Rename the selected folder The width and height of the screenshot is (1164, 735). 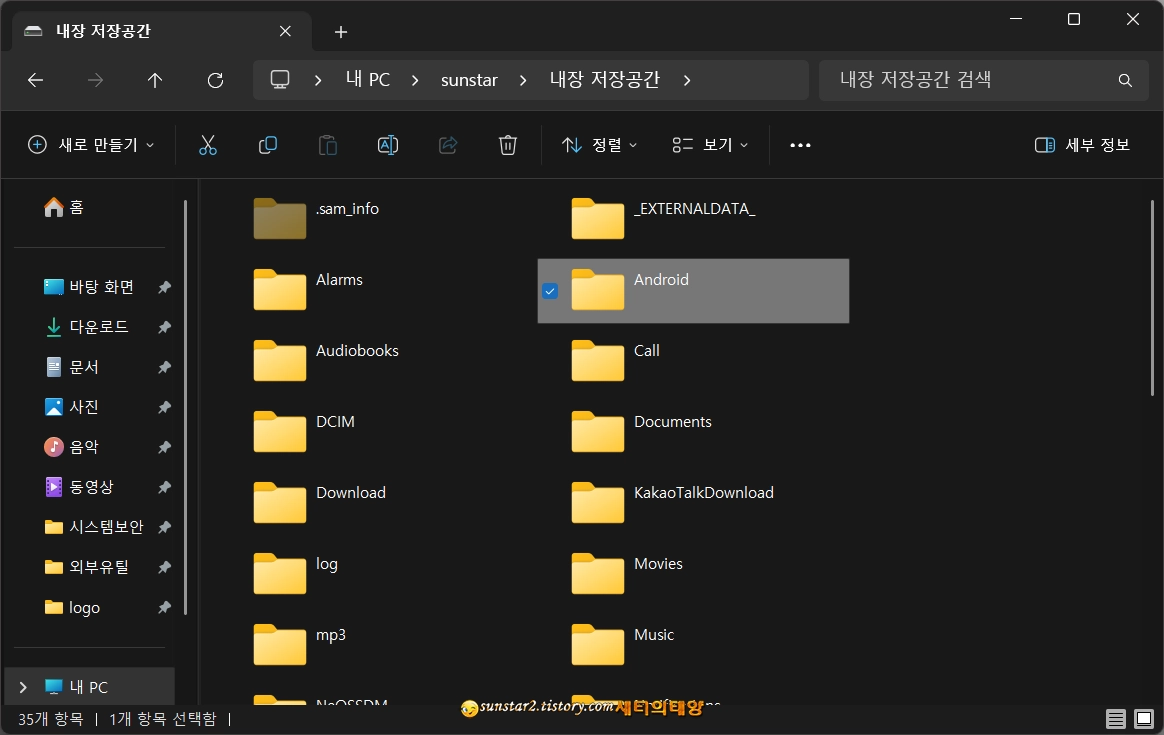tap(388, 145)
